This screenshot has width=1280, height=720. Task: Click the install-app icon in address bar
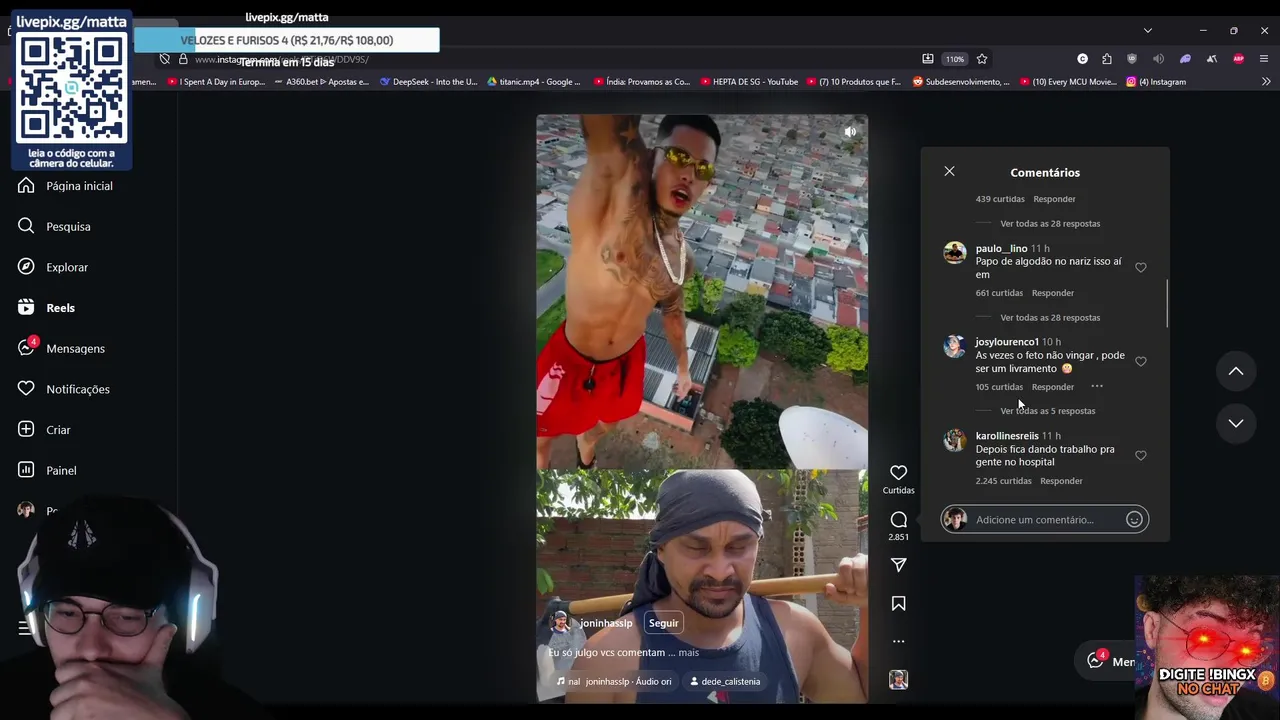tap(928, 59)
